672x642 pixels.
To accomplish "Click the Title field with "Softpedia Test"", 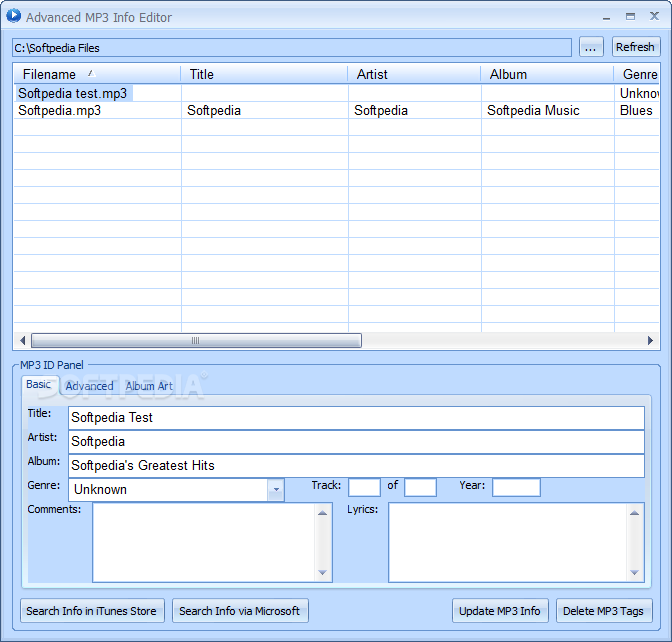I will click(x=356, y=417).
